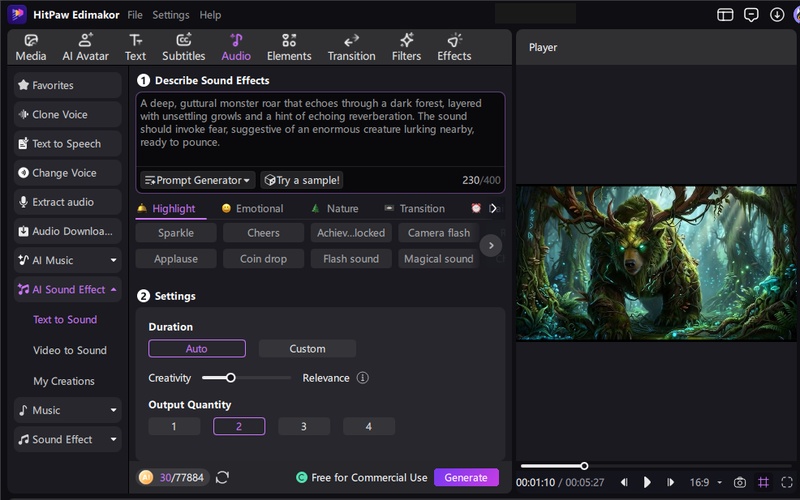
Task: Open Favorites in the audio sidebar
Action: point(67,85)
